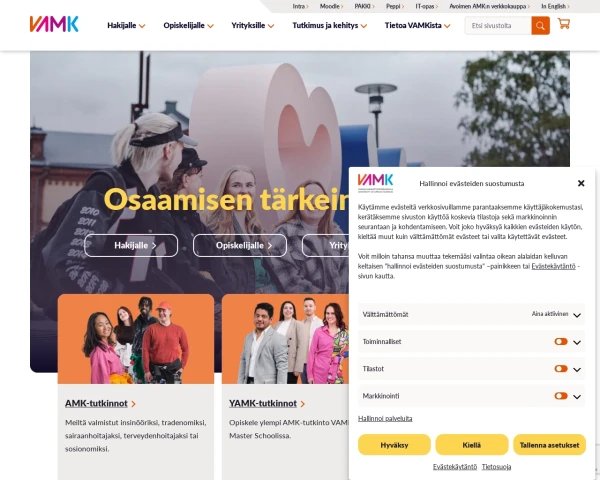Viewport: 600px width, 480px height.
Task: Toggle the Toiminnalliset cookies switch
Action: point(561,341)
